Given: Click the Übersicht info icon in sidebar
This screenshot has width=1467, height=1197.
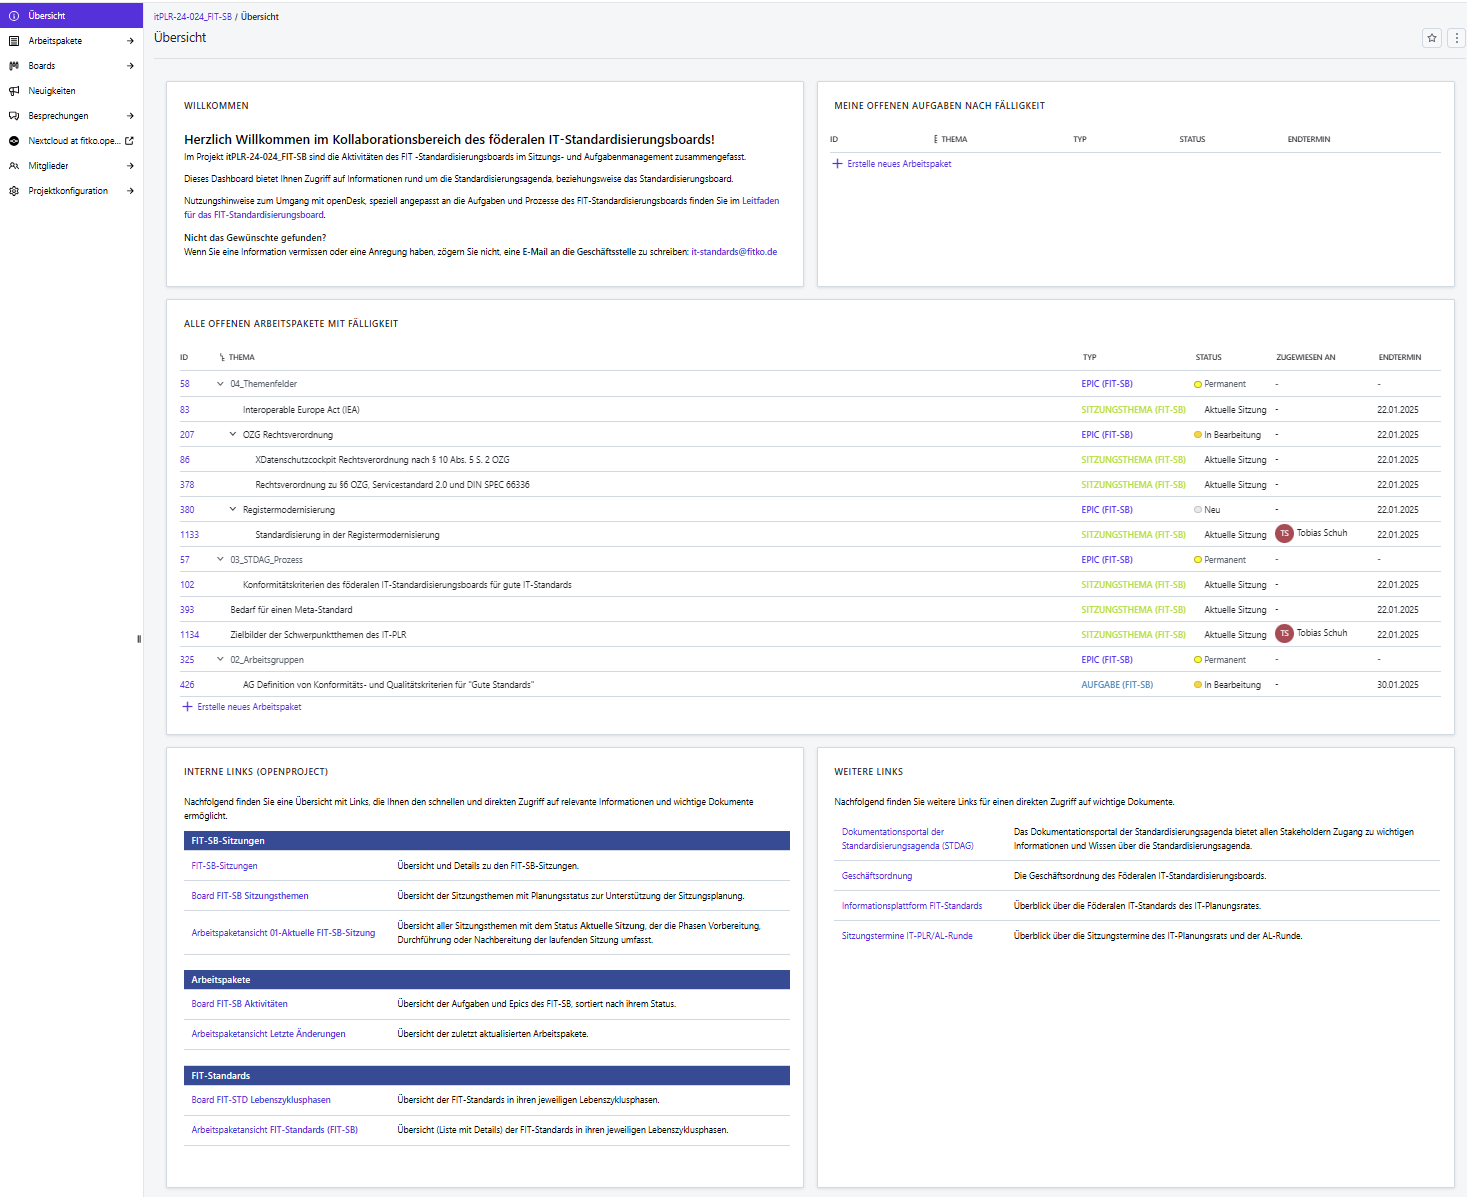Looking at the screenshot, I should tap(14, 16).
